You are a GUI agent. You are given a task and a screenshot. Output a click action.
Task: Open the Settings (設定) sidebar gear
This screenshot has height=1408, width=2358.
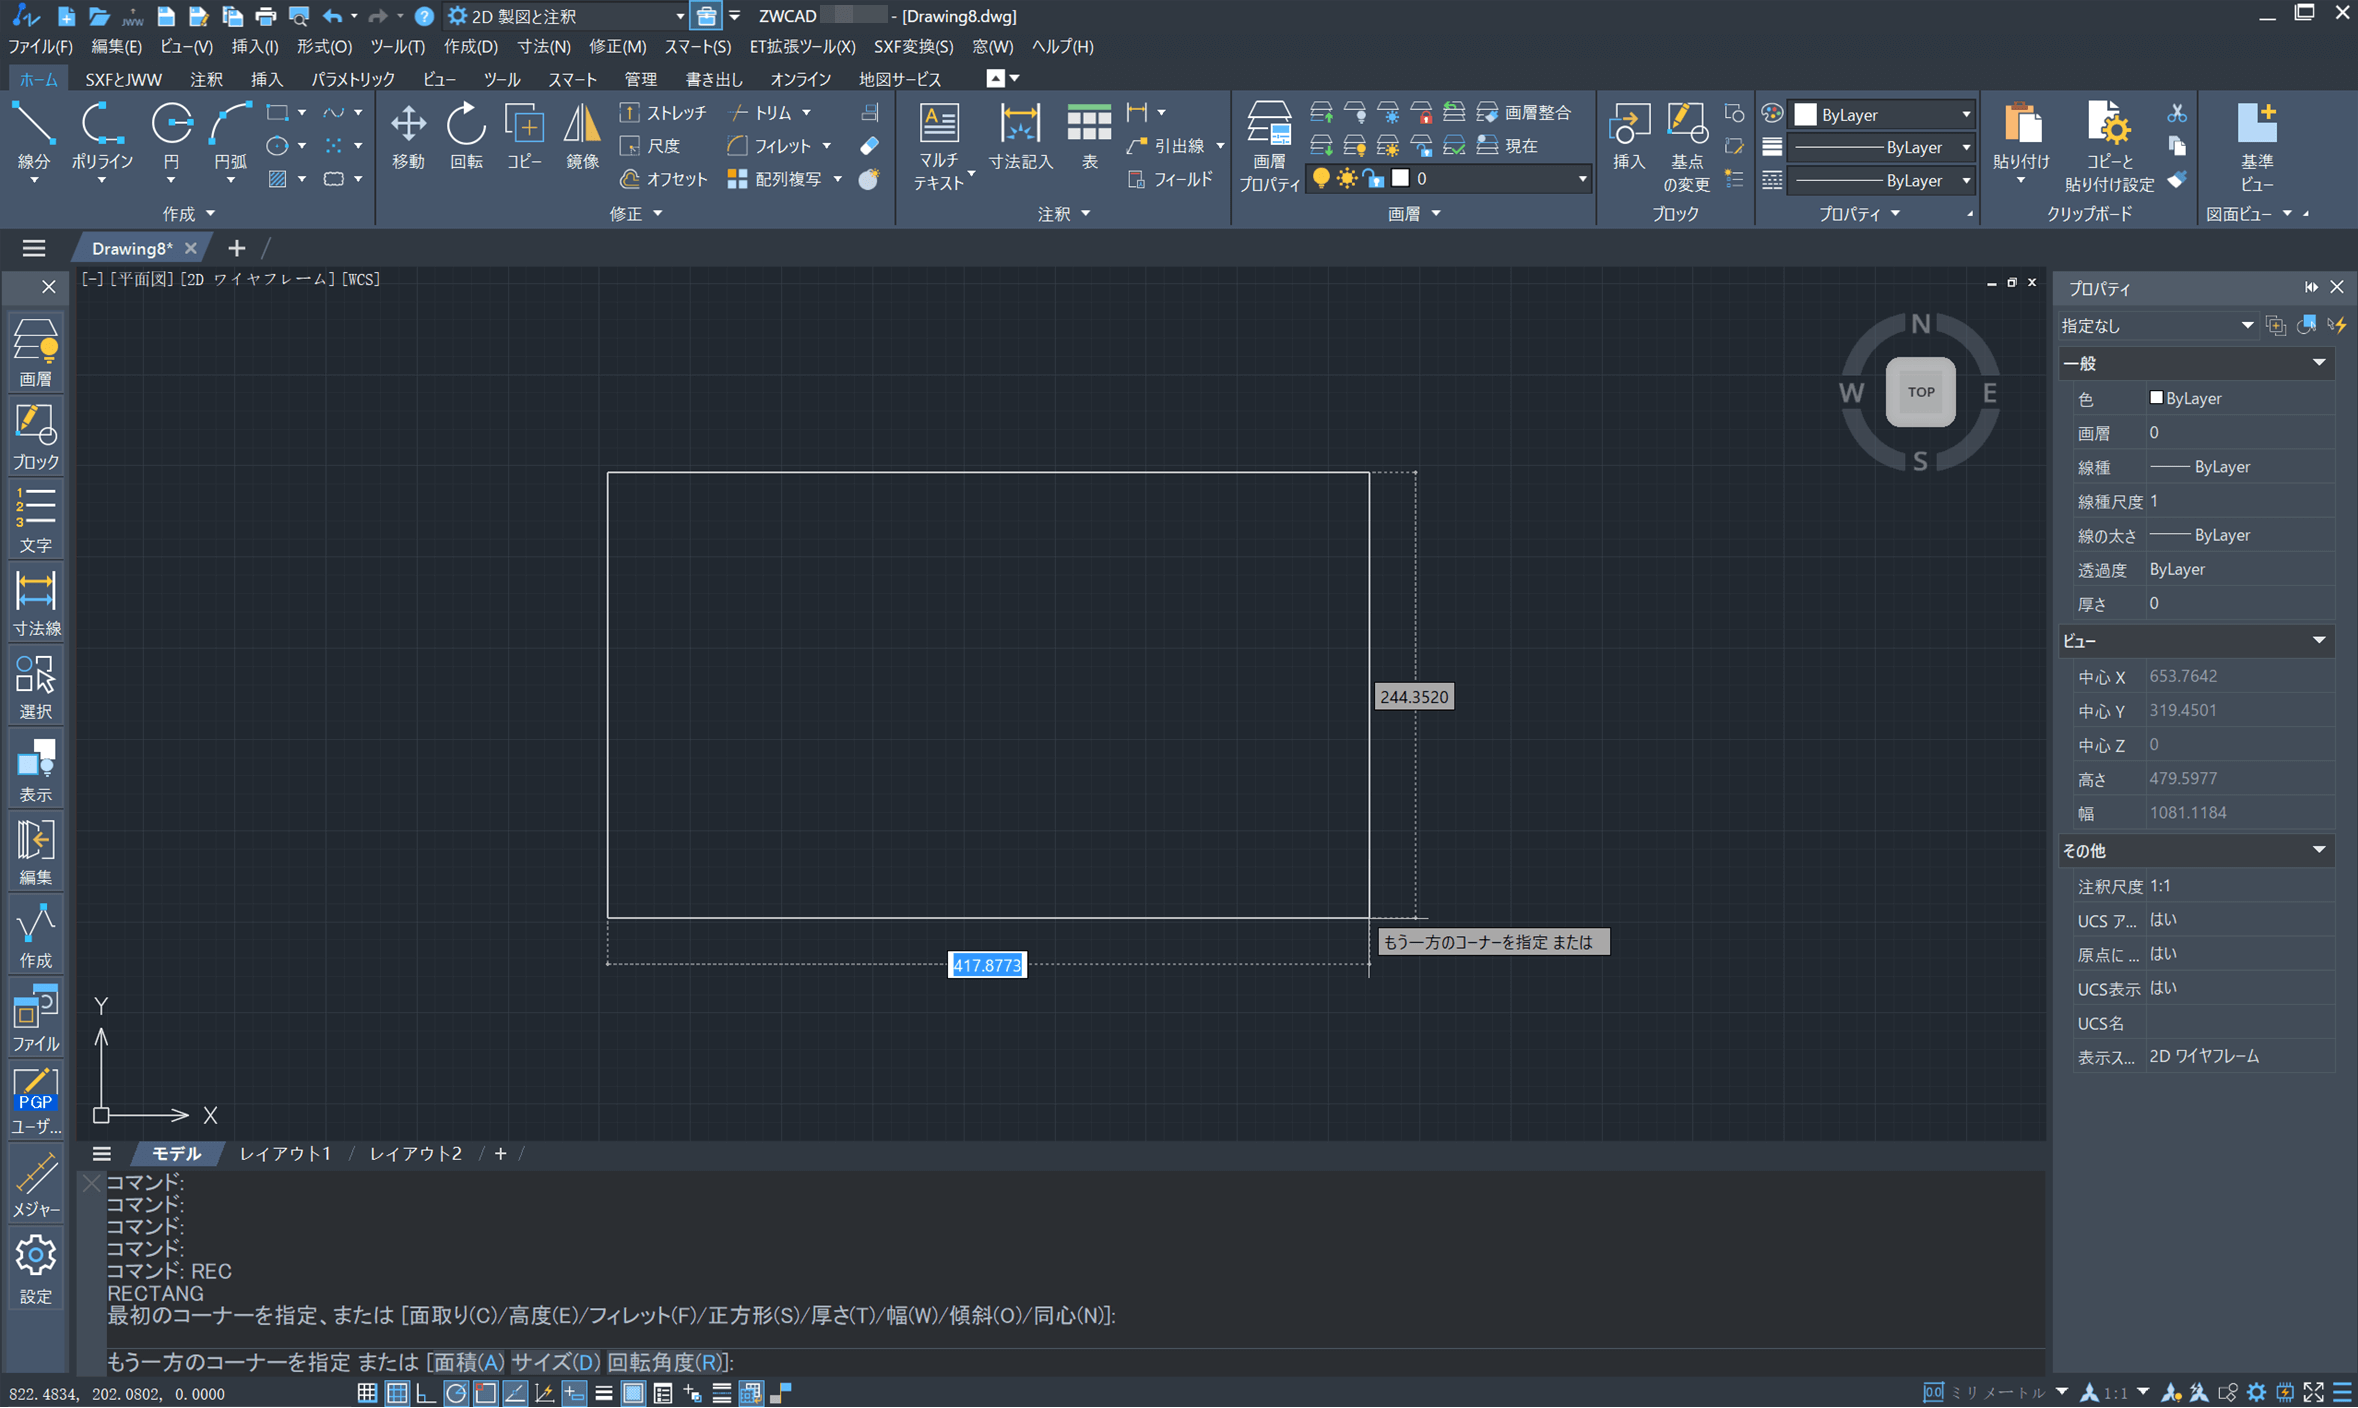point(36,1268)
